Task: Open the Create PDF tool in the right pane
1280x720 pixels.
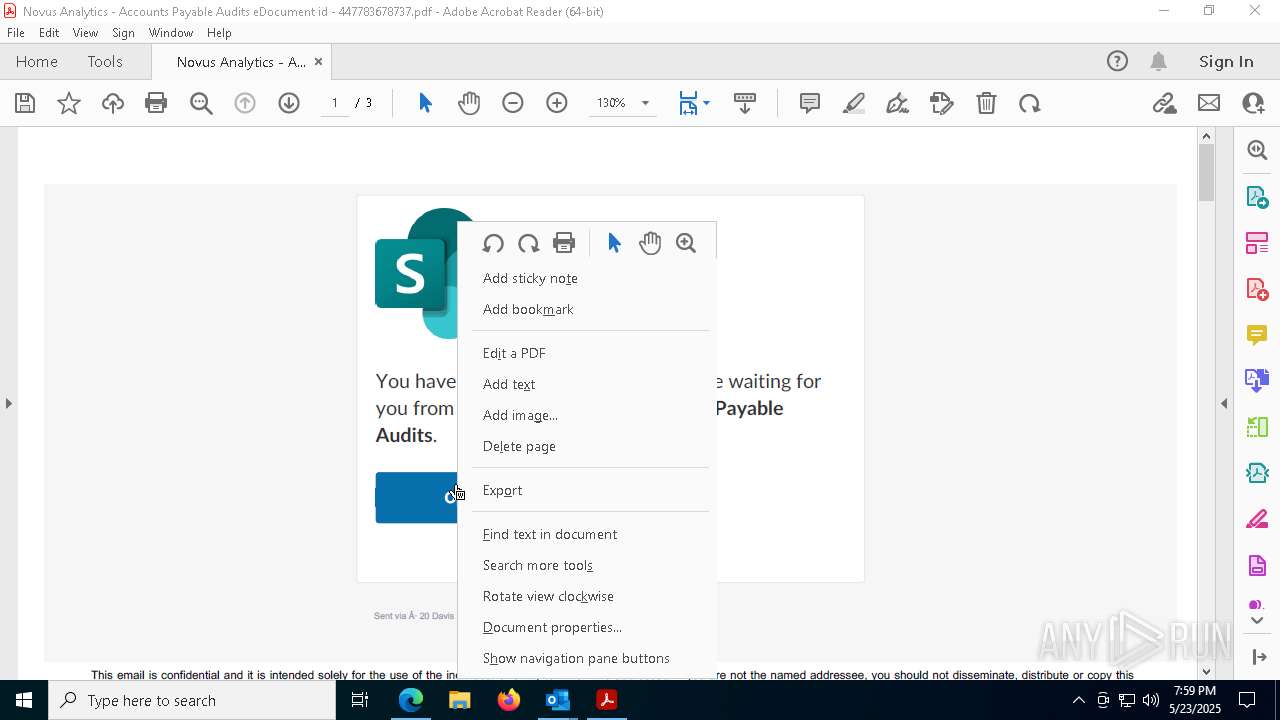Action: point(1257,288)
